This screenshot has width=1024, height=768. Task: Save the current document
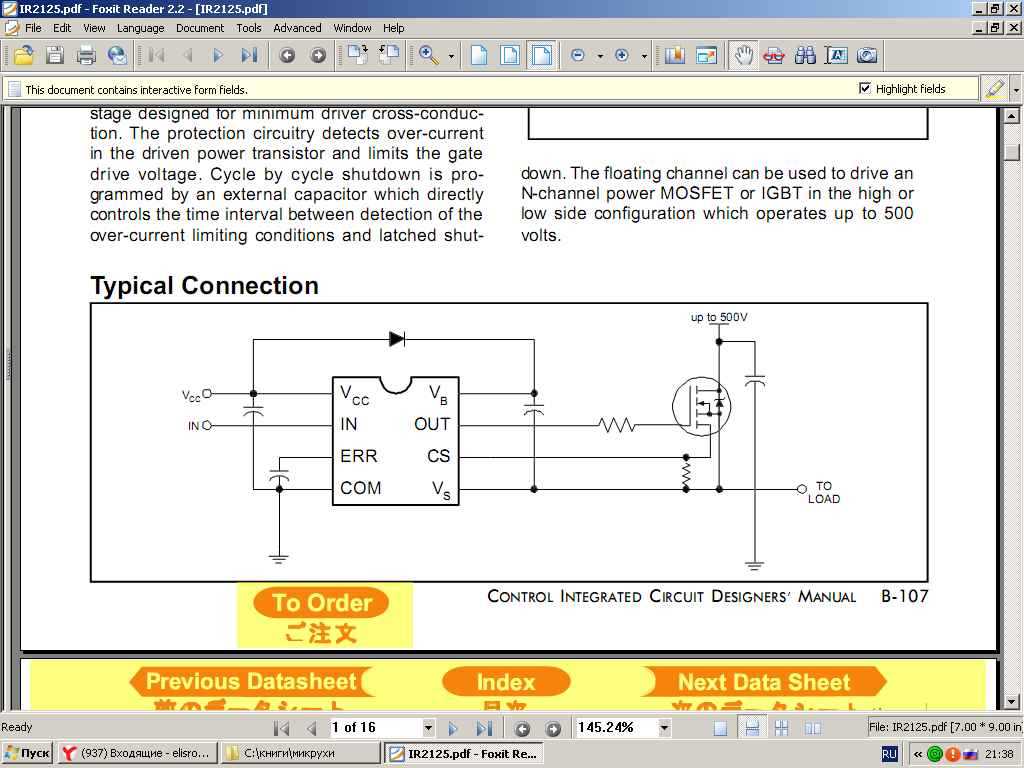pyautogui.click(x=56, y=55)
